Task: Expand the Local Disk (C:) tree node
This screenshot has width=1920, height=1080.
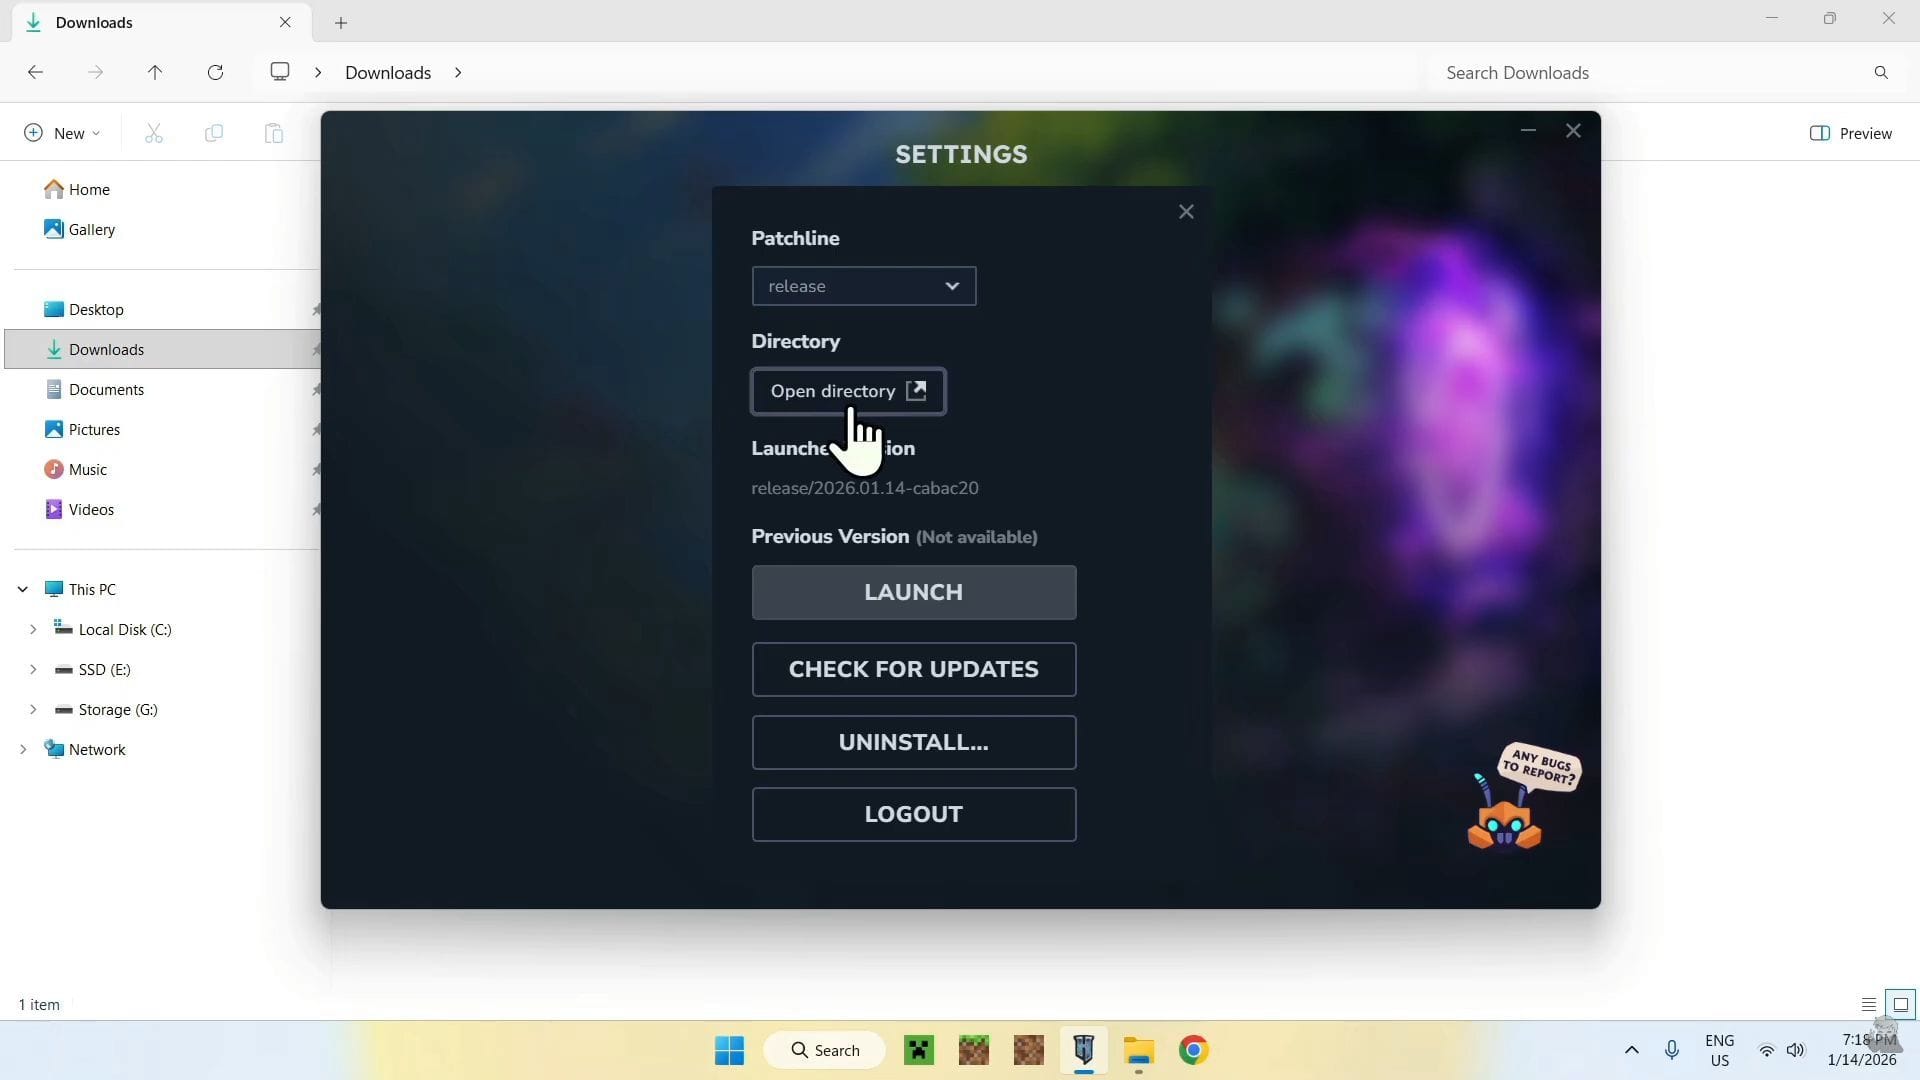Action: pos(33,629)
